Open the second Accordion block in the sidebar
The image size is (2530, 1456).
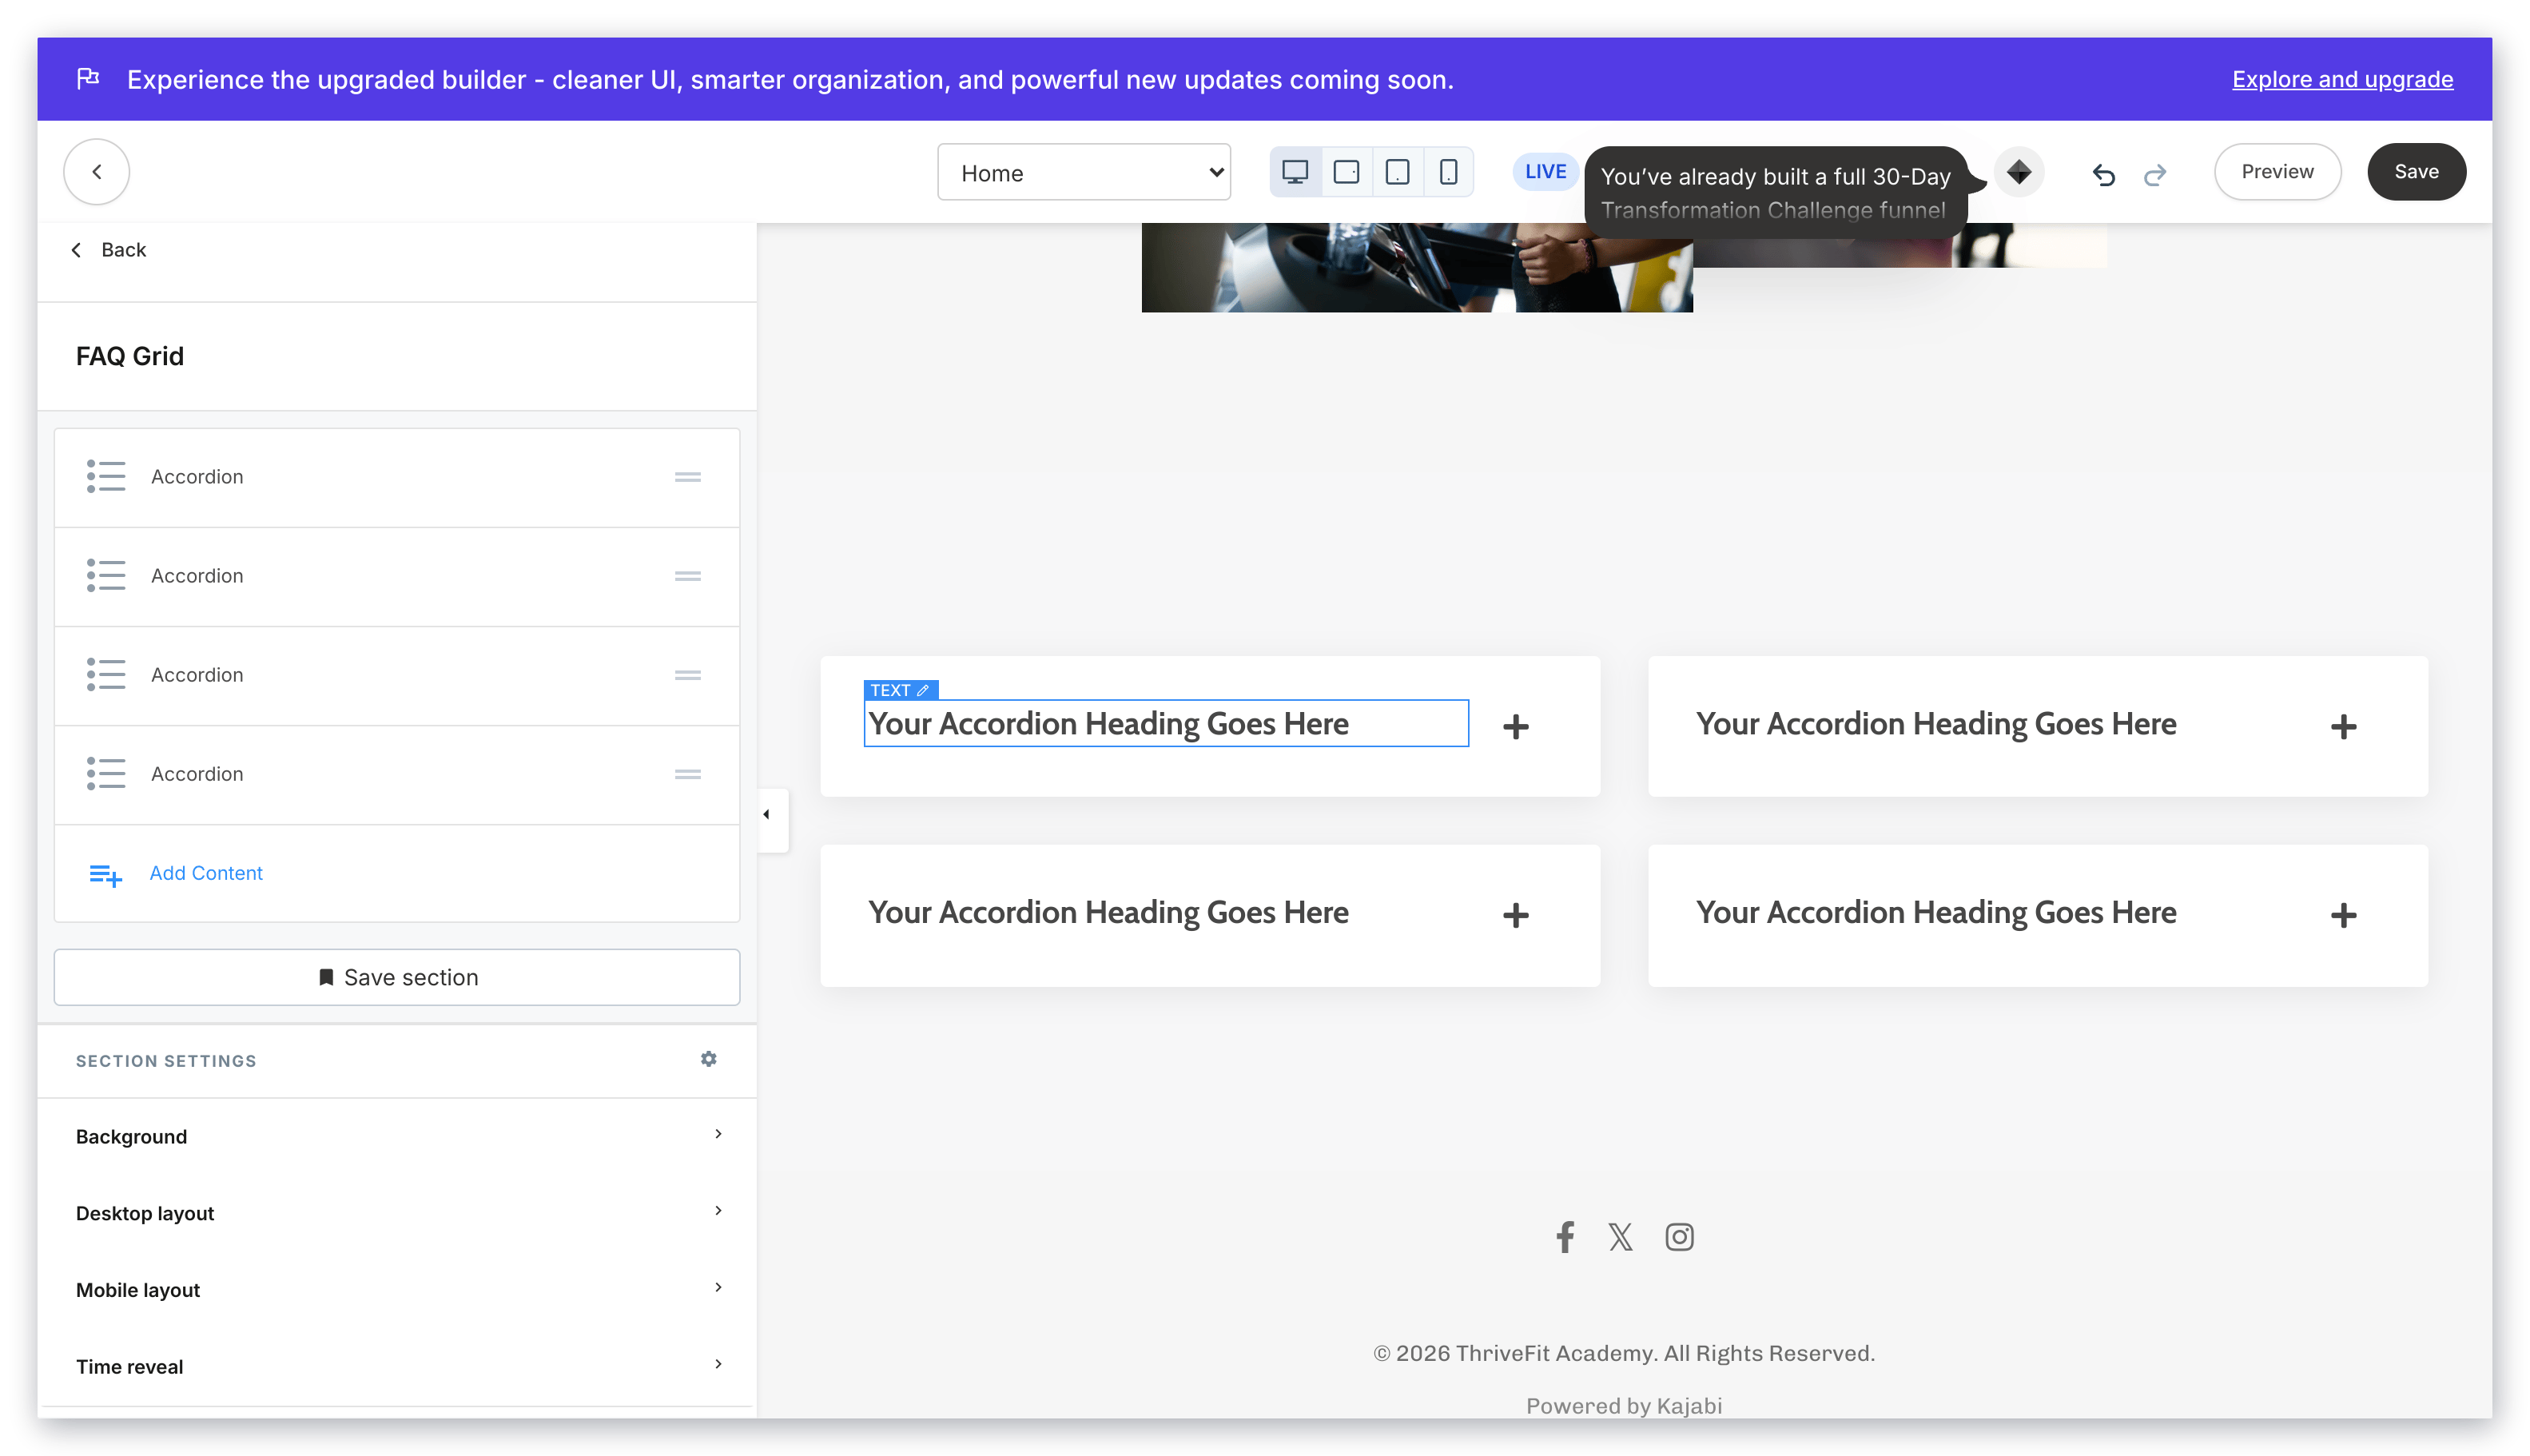coord(397,576)
